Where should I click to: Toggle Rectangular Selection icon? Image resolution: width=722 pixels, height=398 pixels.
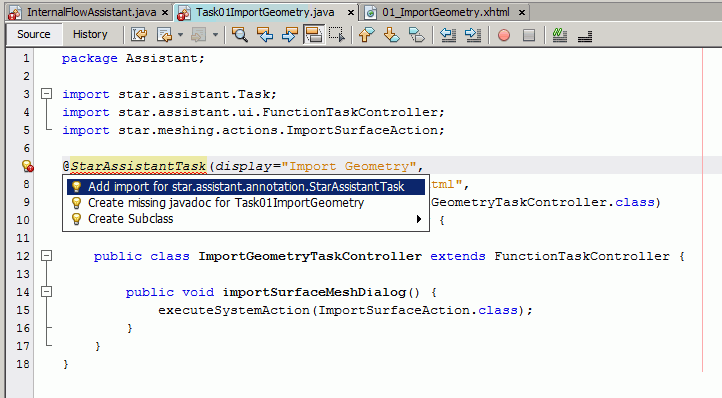click(338, 35)
